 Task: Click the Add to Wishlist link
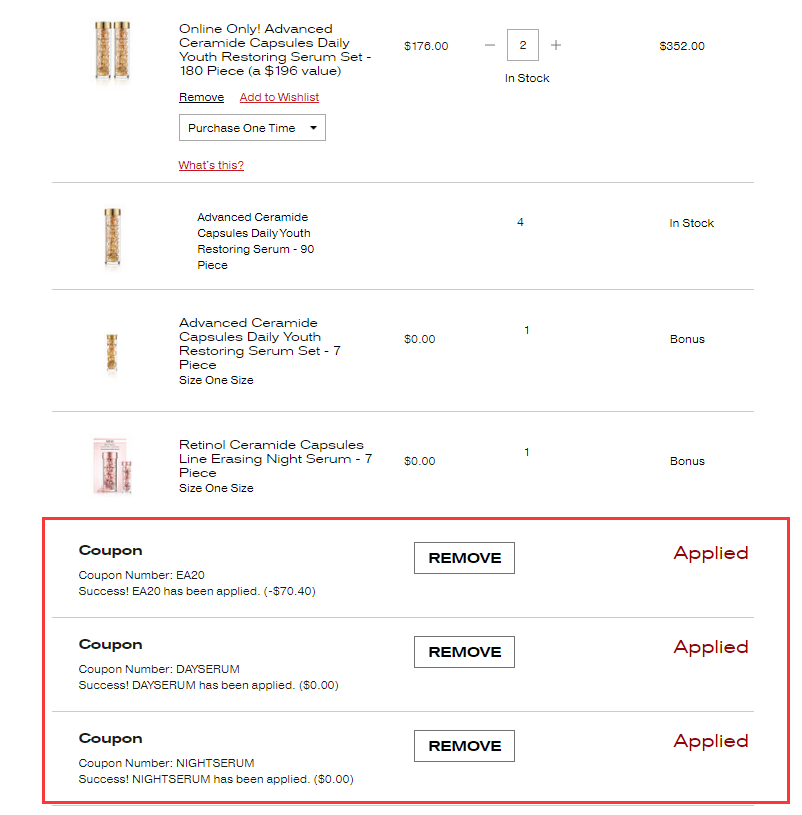pyautogui.click(x=279, y=97)
